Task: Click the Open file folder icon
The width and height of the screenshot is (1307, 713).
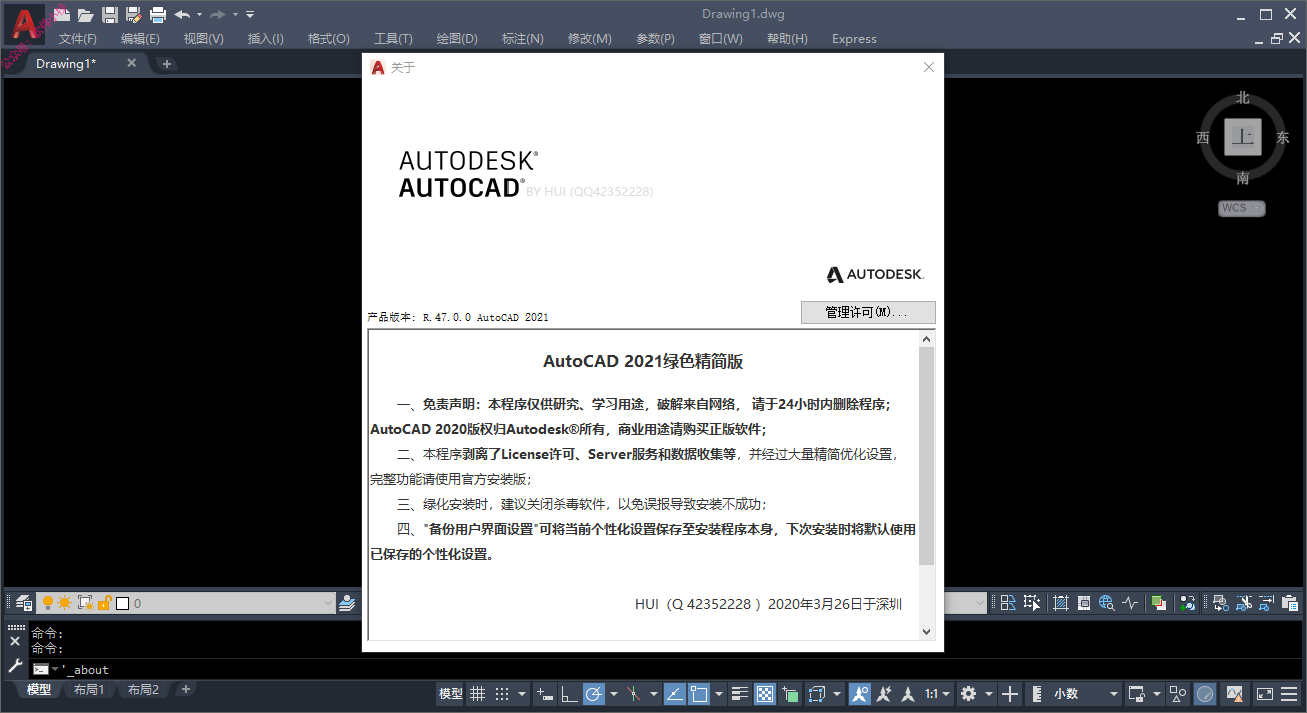Action: pos(86,14)
